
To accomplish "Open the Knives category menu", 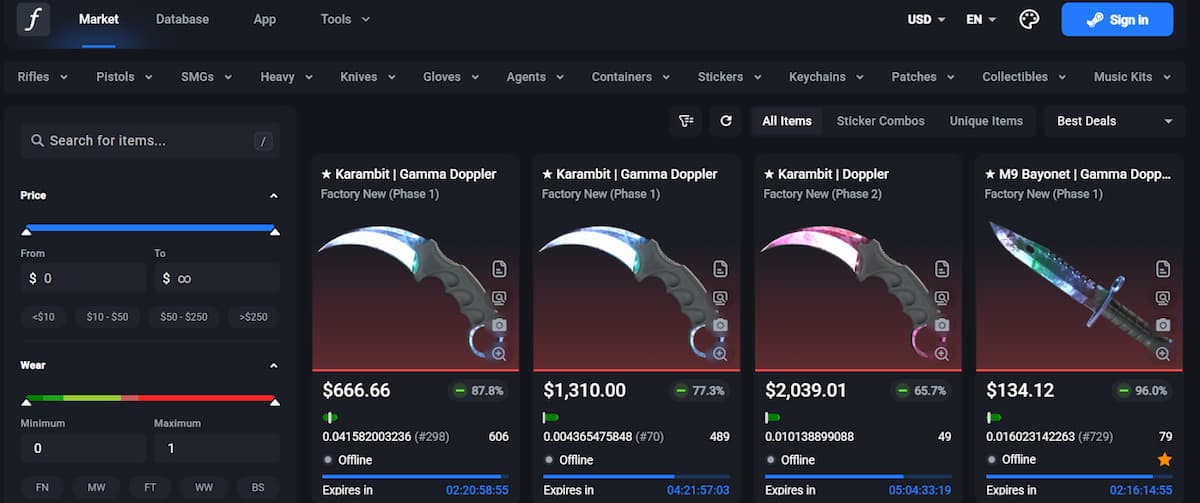I will click(x=367, y=77).
